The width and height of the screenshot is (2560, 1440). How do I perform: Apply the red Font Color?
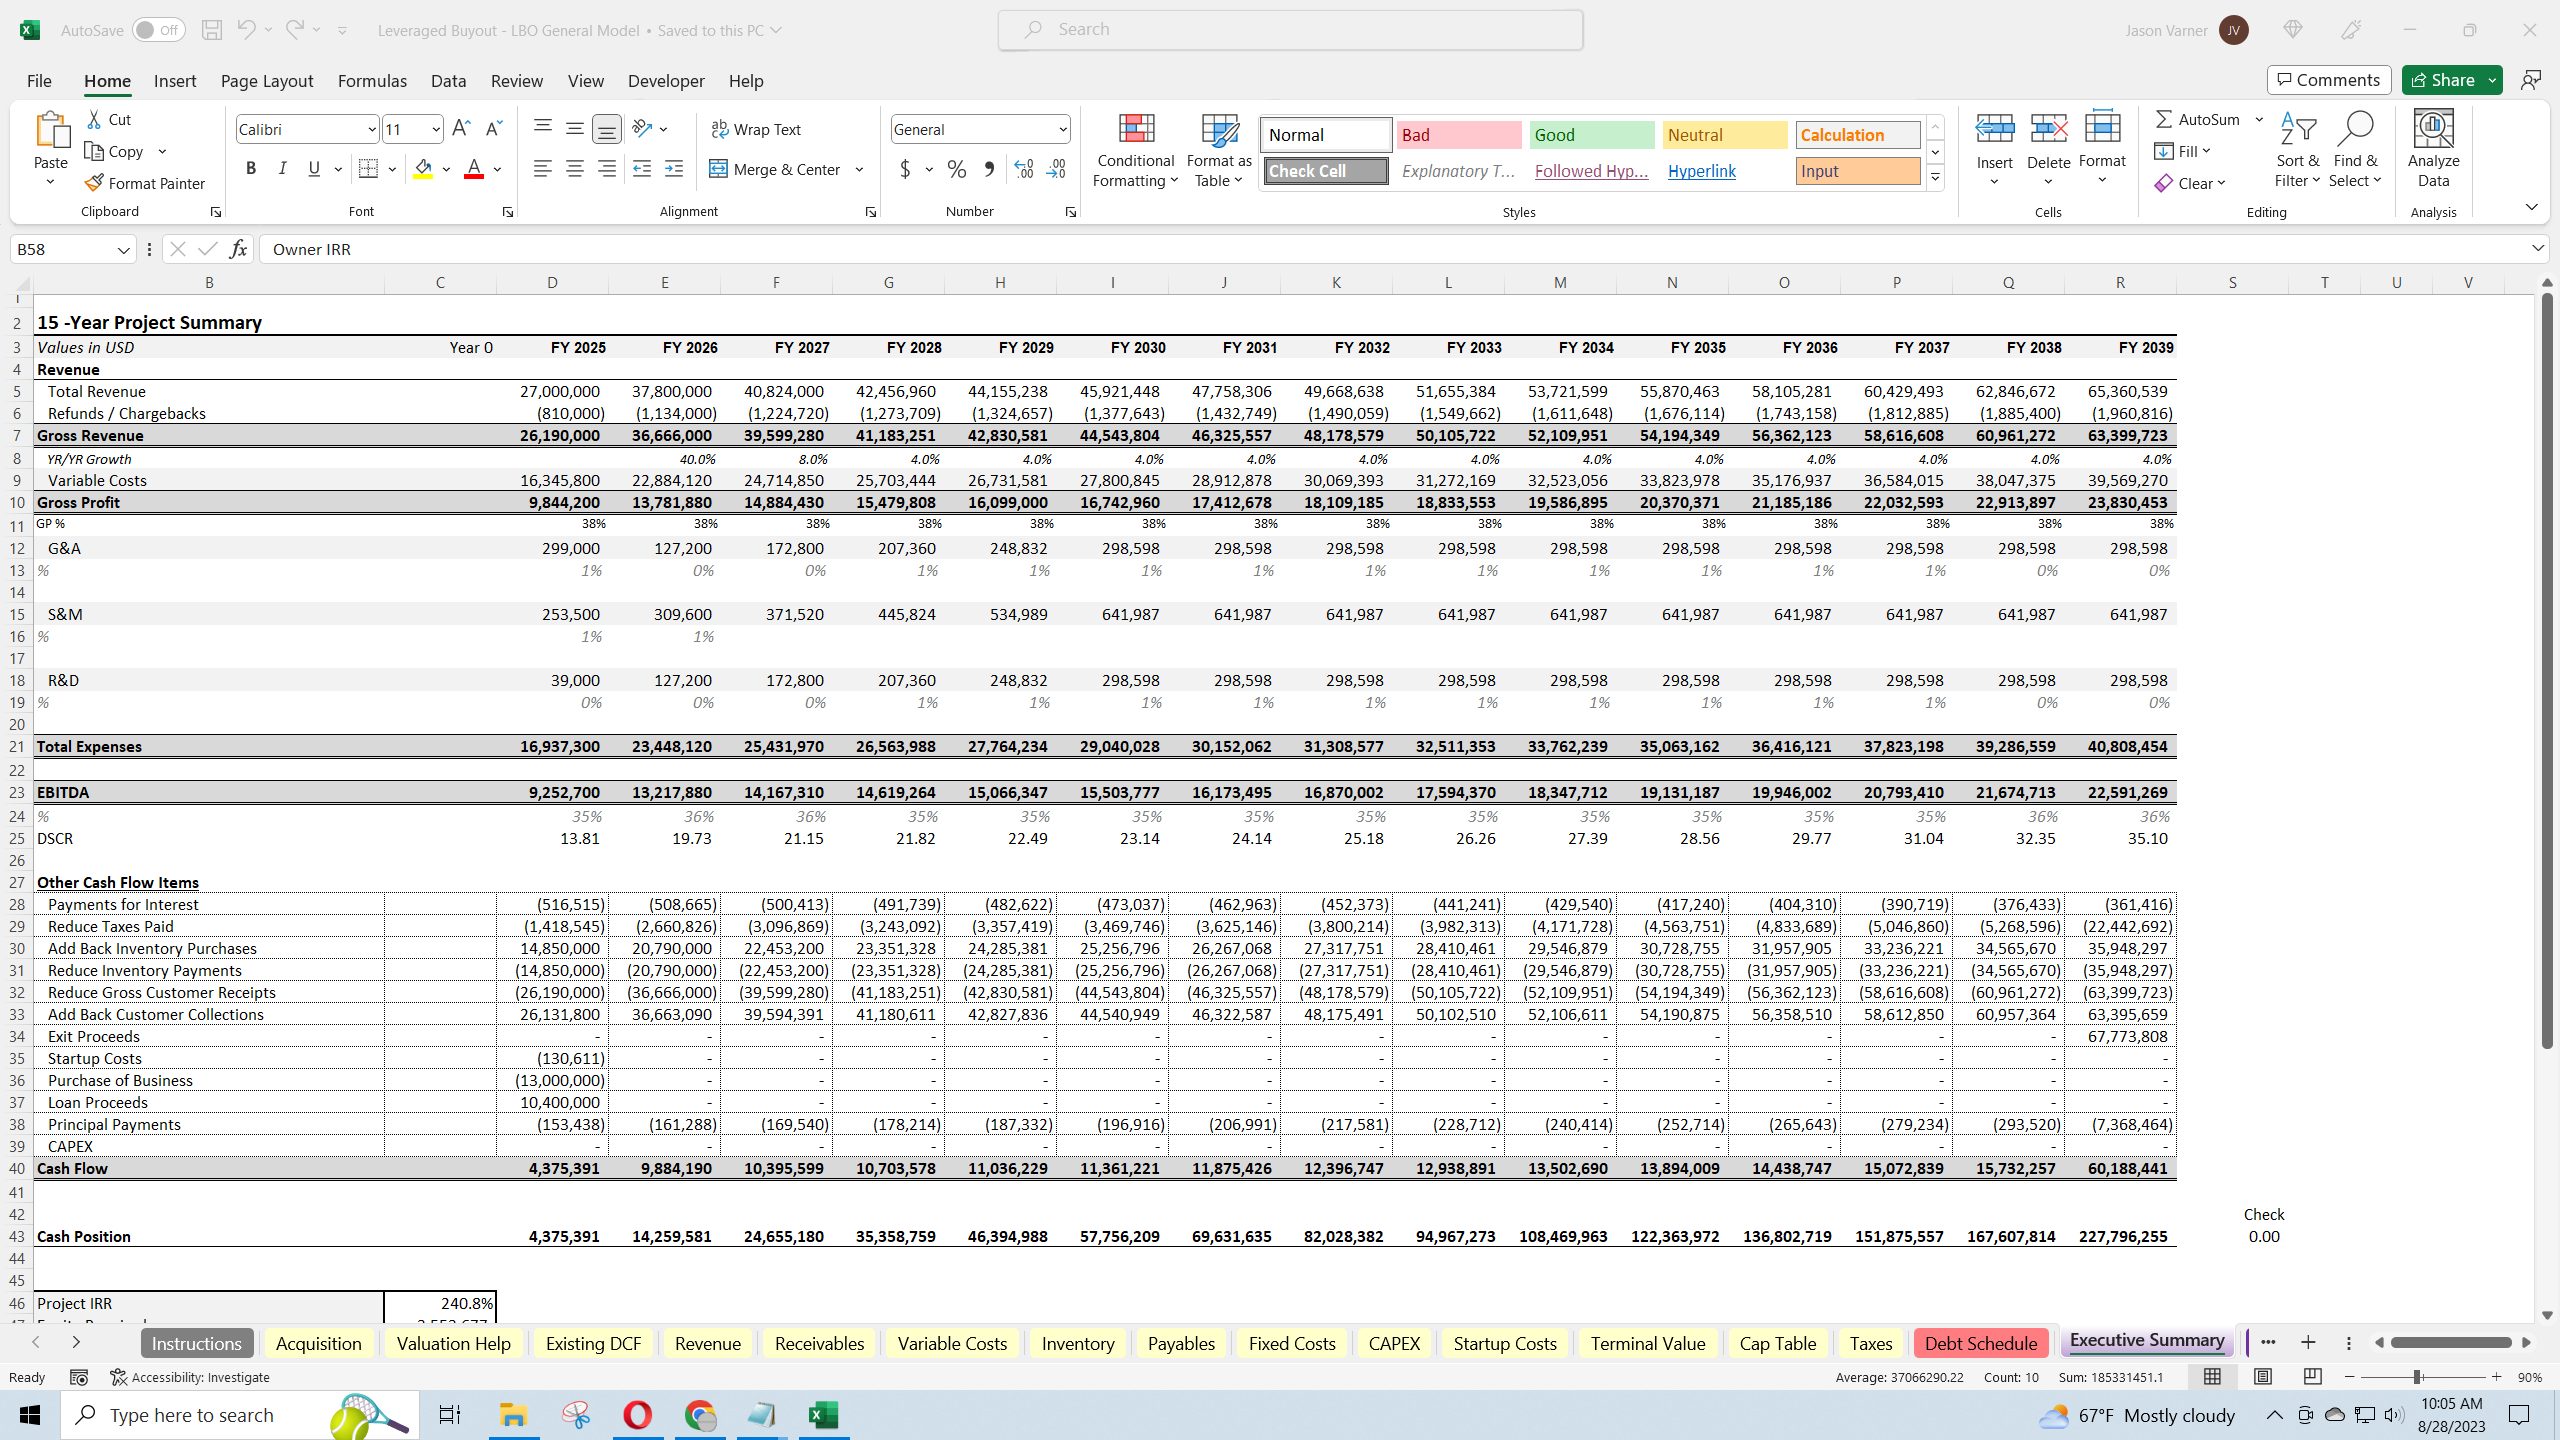(x=474, y=169)
